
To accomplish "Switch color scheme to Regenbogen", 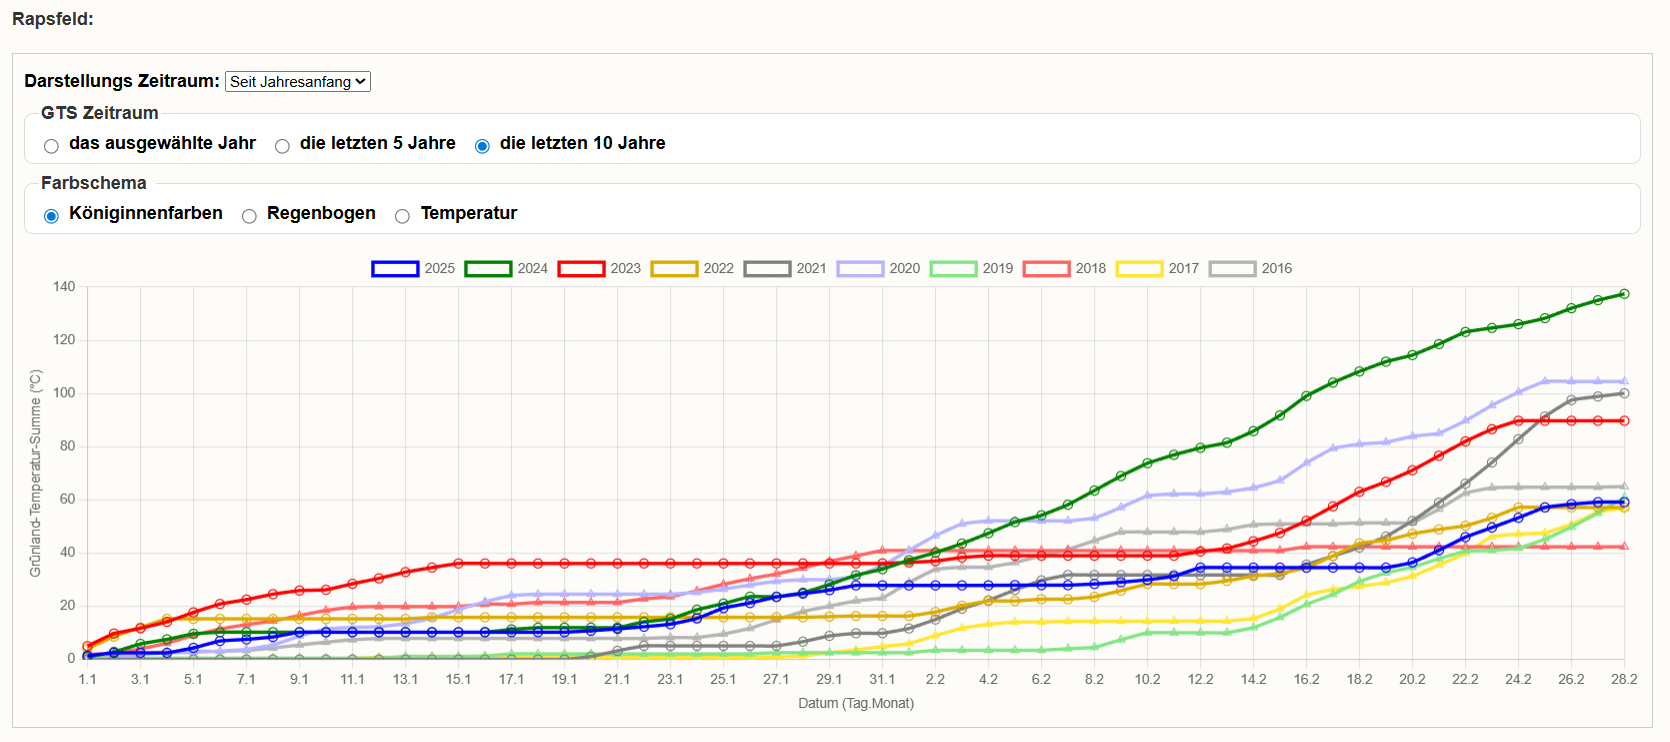I will point(250,216).
